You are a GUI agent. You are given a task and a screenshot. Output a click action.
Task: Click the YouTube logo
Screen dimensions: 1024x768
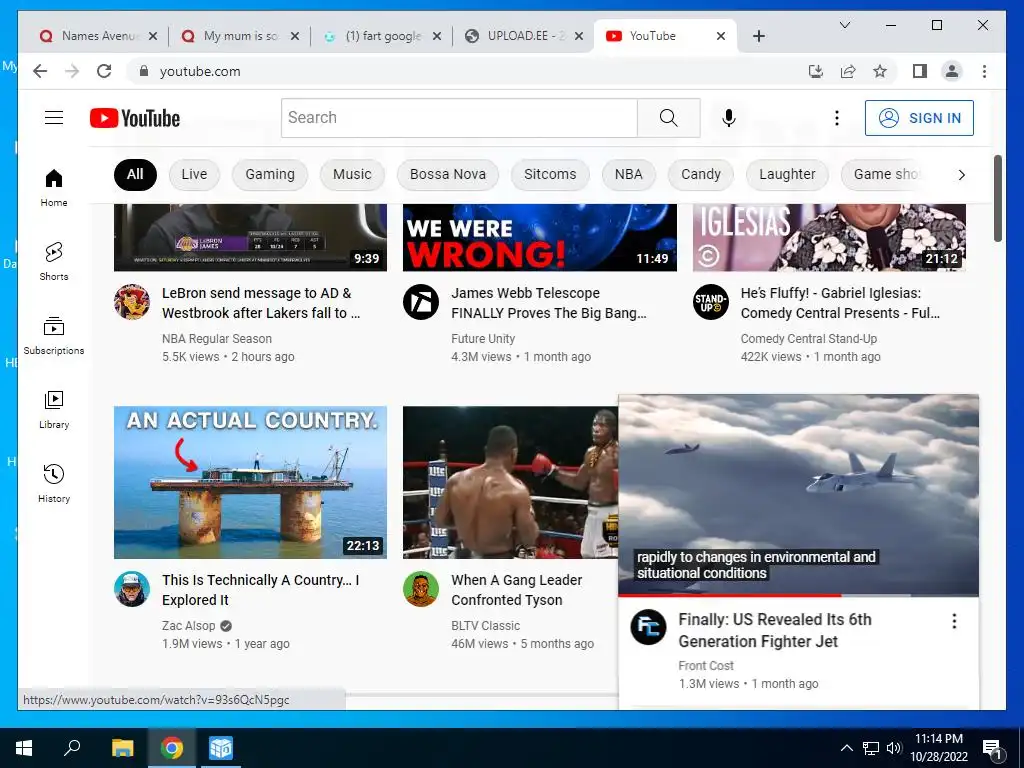pyautogui.click(x=135, y=118)
